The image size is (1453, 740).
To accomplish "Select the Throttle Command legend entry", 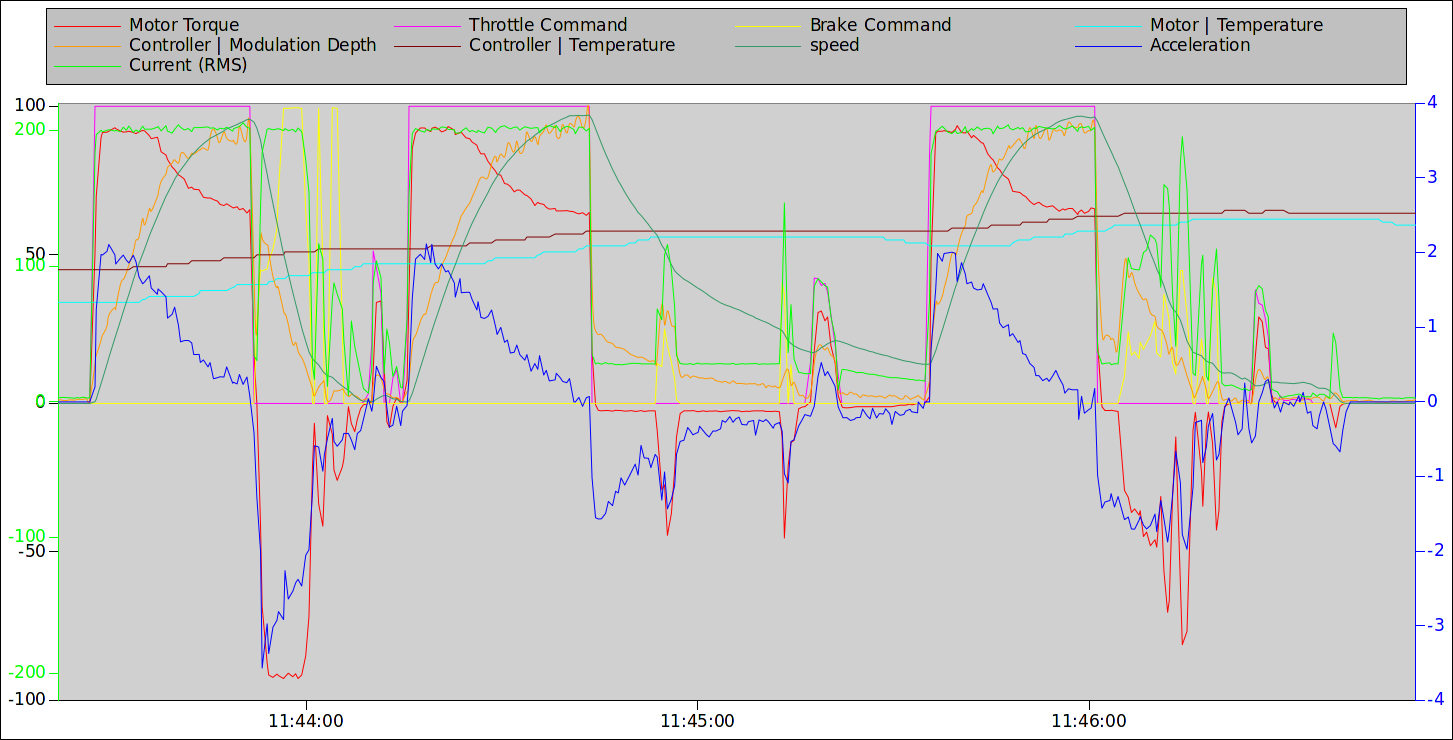I will click(548, 25).
